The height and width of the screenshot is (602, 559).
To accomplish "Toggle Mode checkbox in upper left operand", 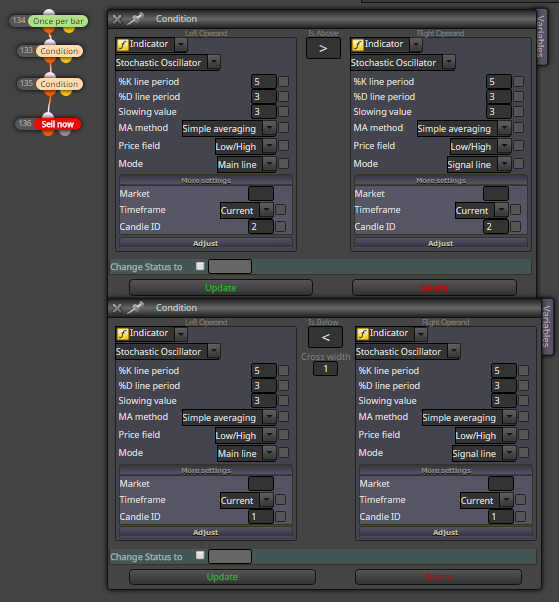I will [283, 164].
